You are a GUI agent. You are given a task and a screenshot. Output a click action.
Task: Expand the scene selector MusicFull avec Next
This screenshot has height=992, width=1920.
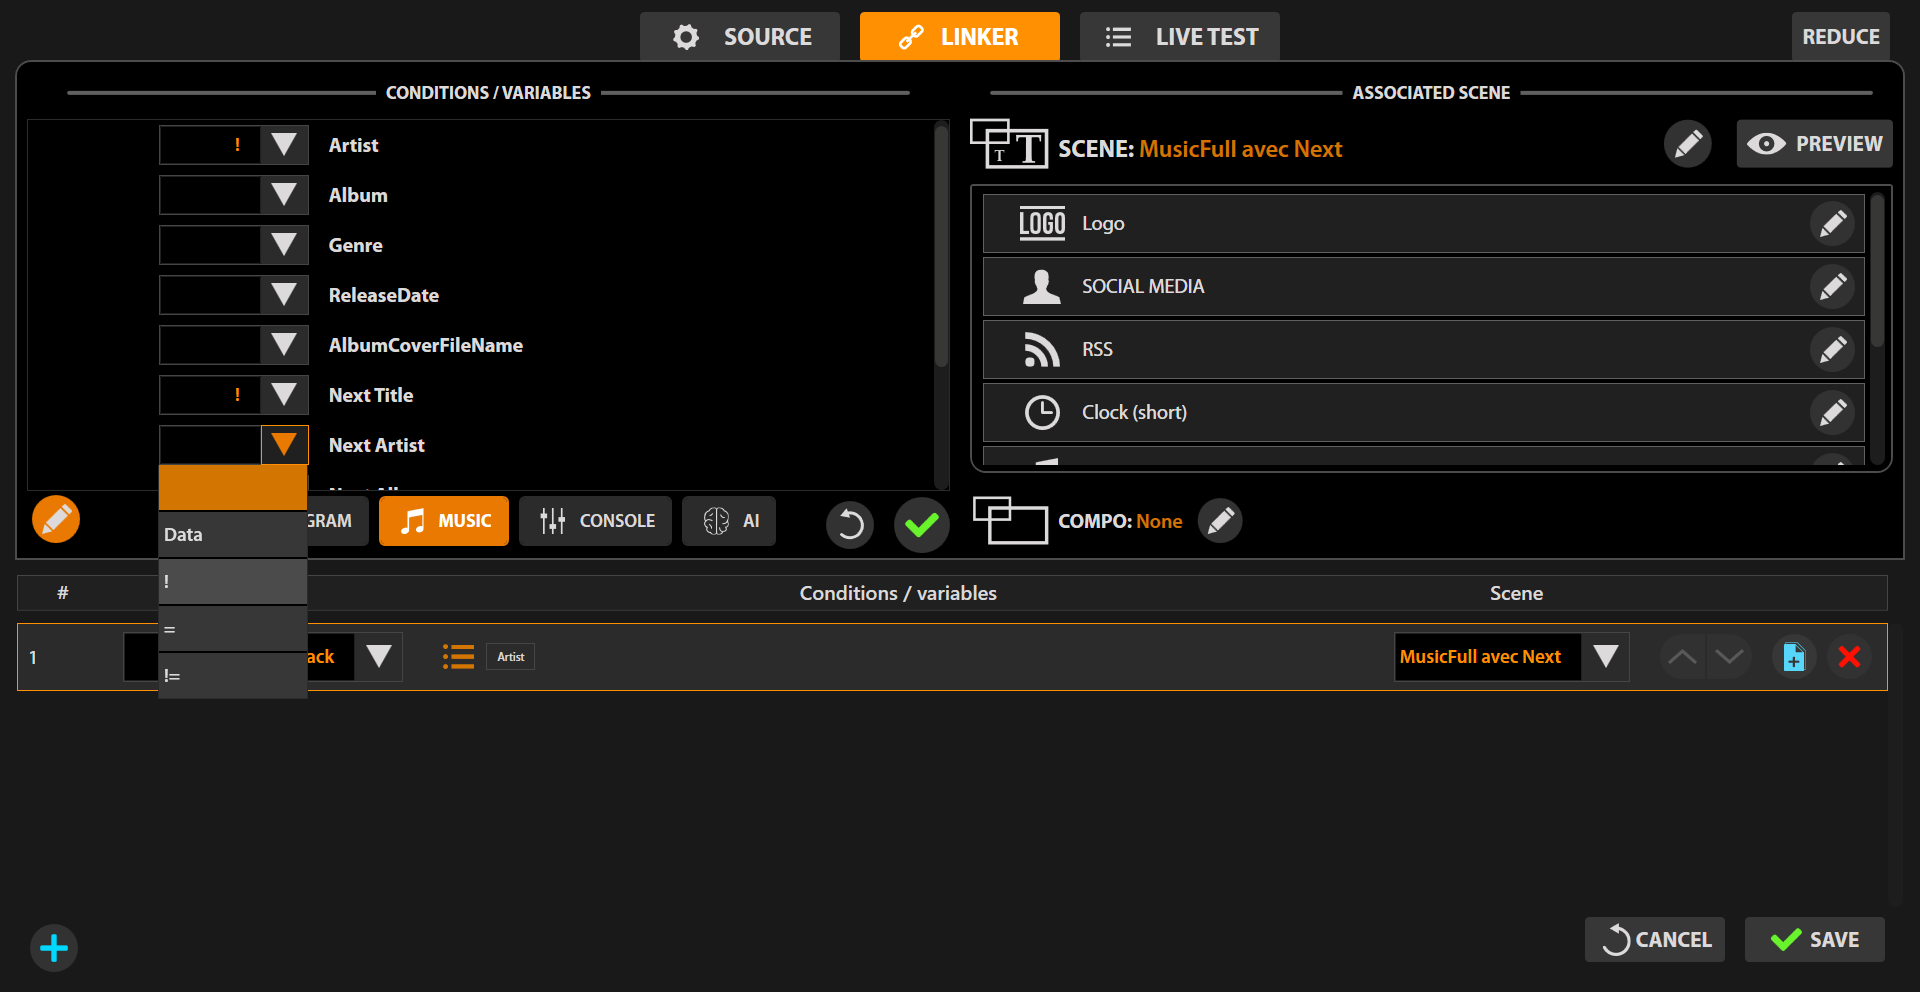pyautogui.click(x=1605, y=657)
